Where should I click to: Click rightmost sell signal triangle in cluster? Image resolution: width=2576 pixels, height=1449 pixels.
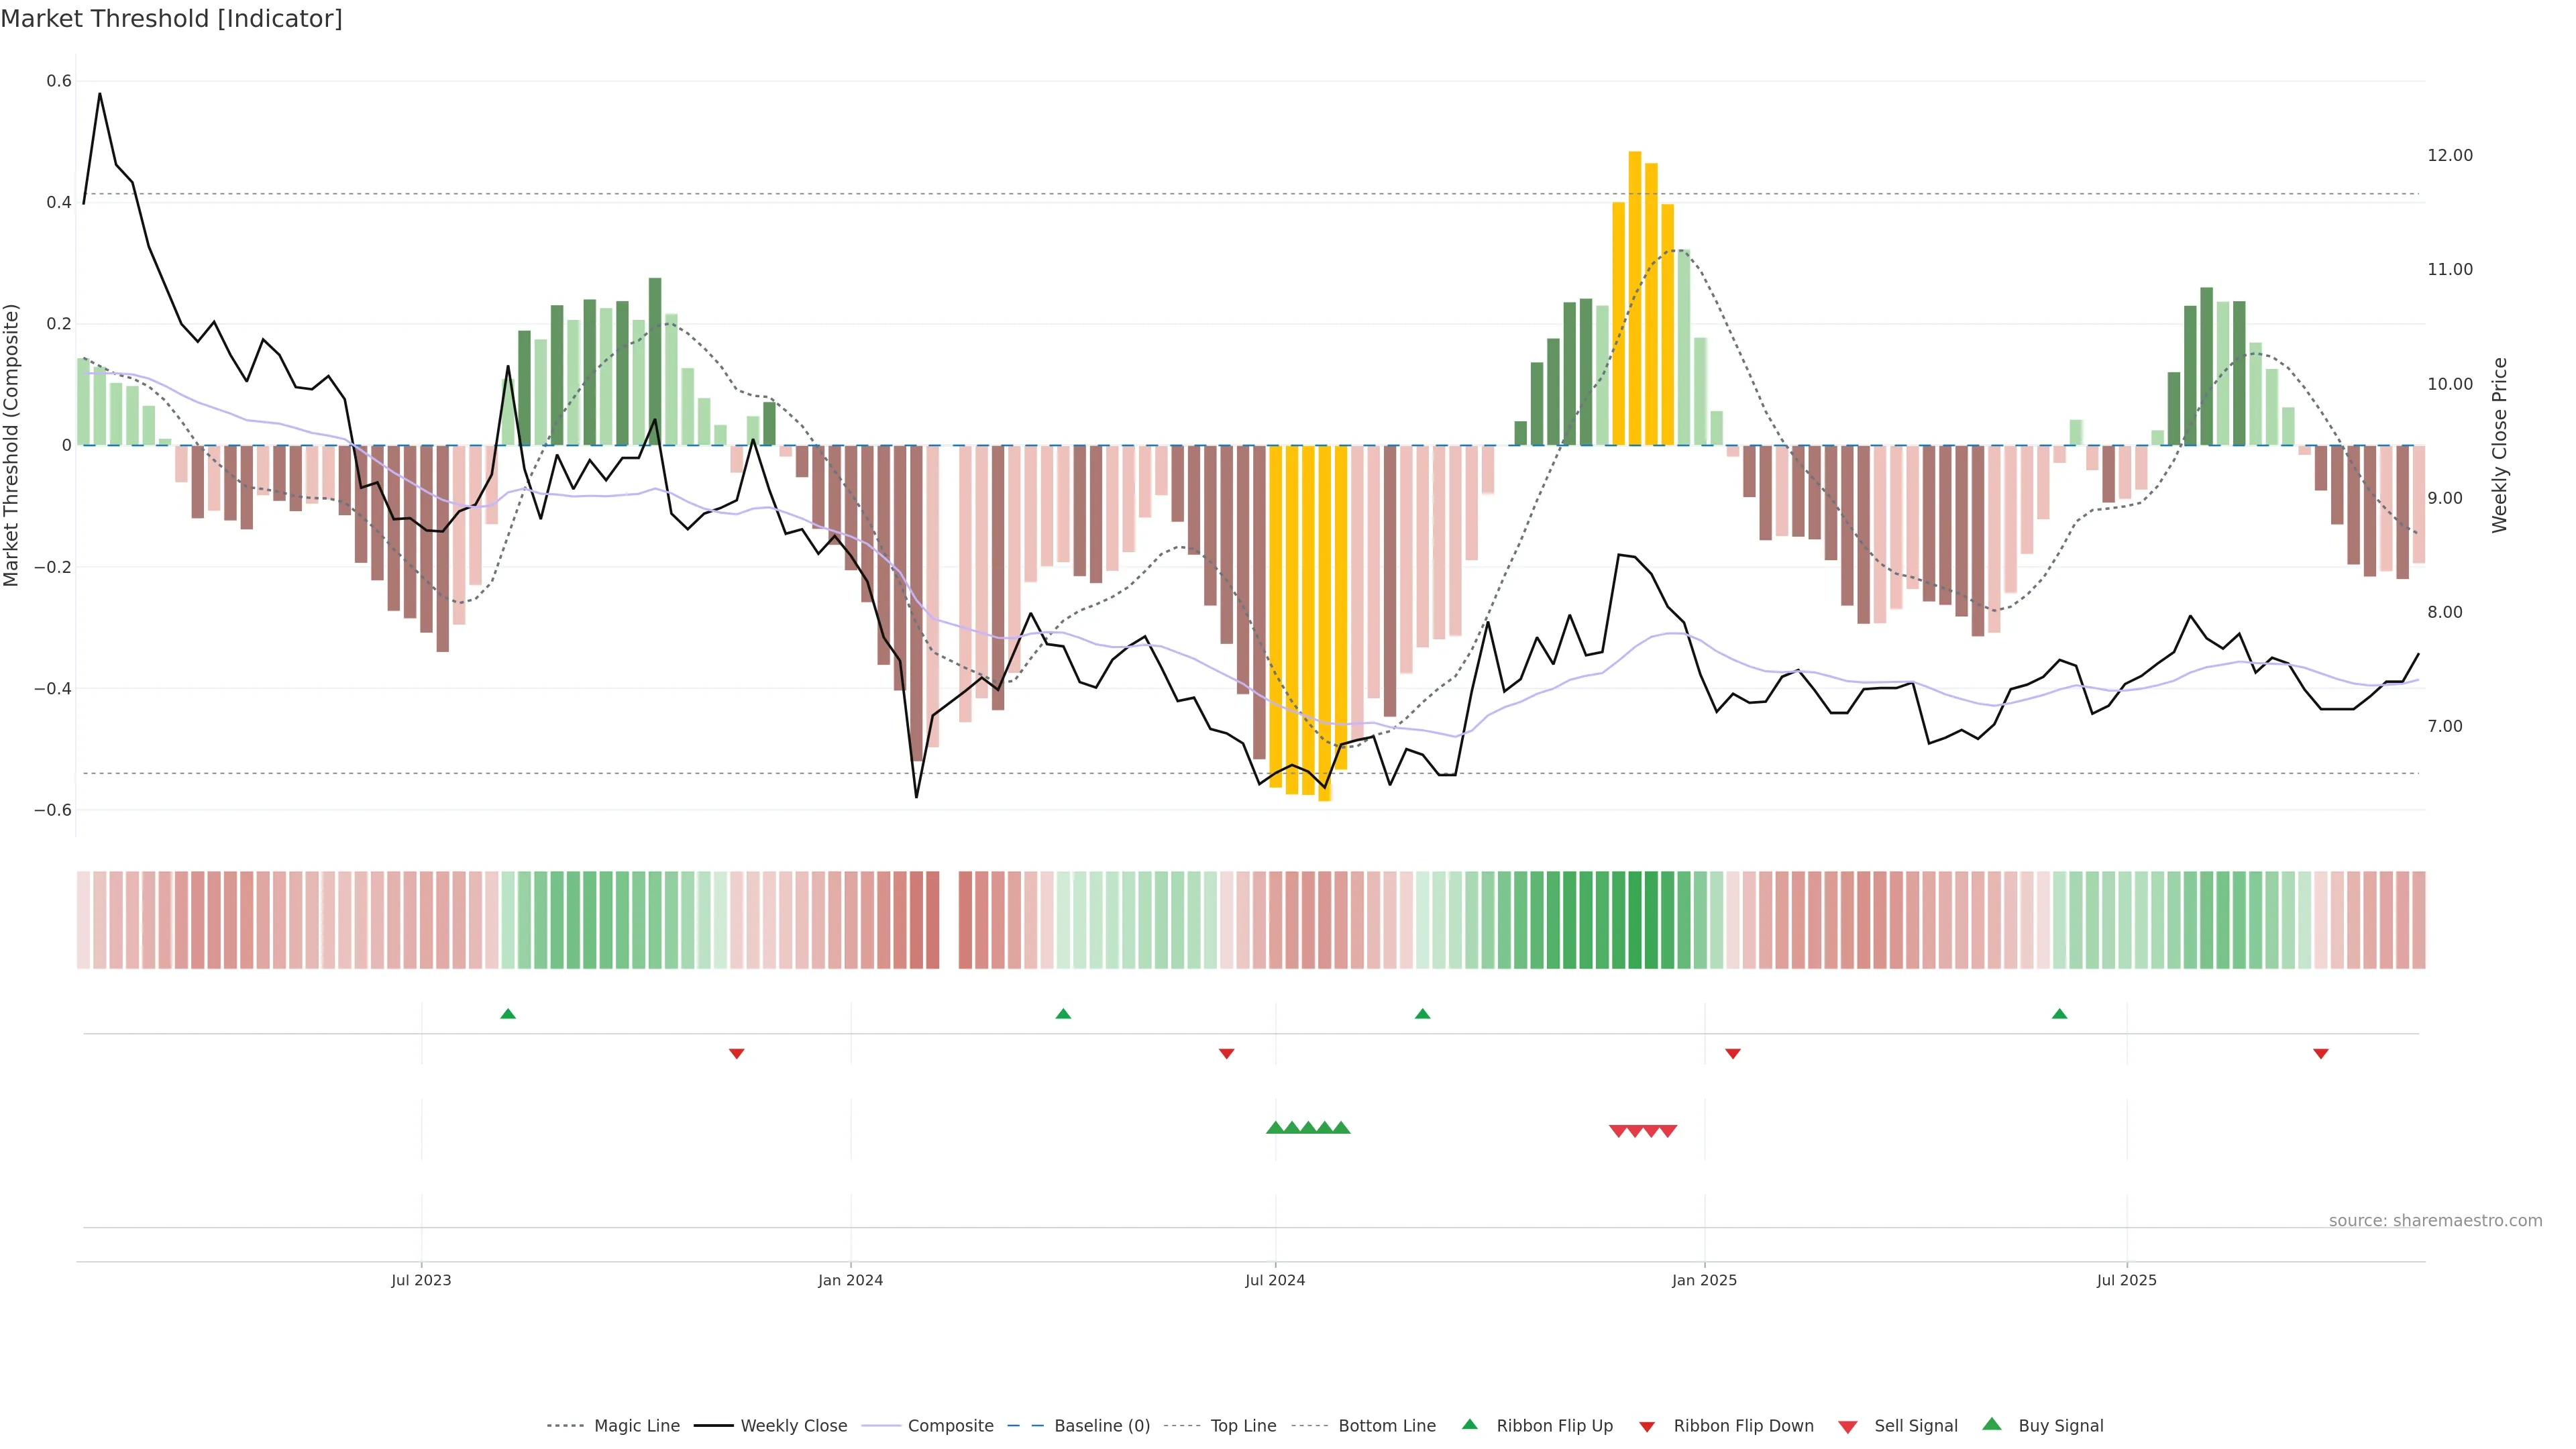[x=1668, y=1131]
